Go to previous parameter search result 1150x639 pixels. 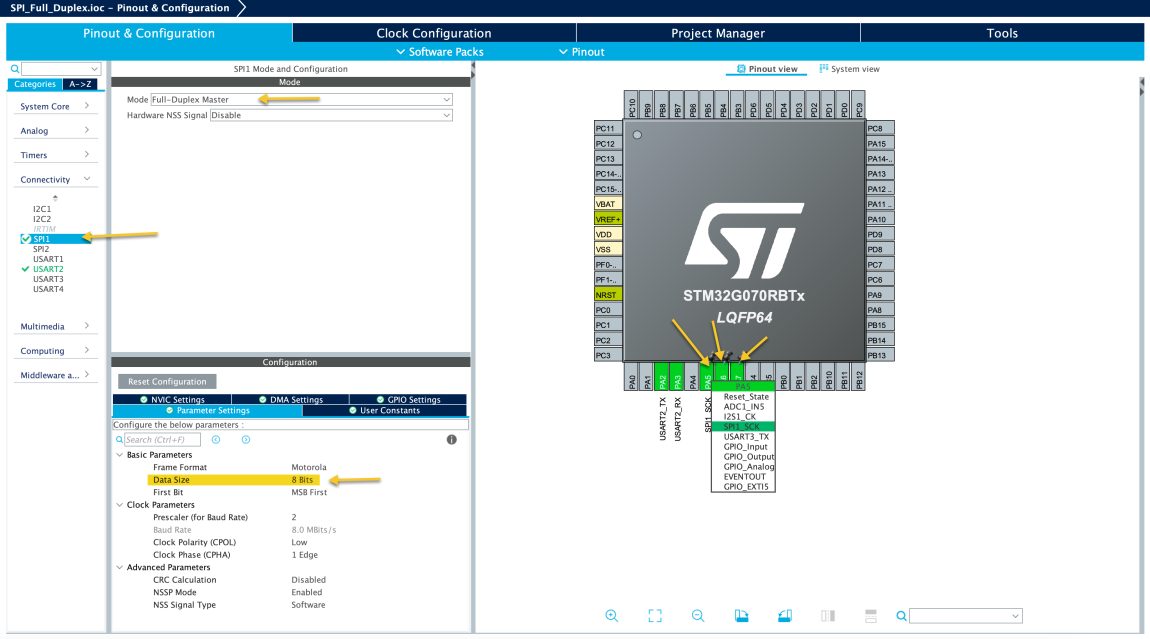tap(216, 439)
